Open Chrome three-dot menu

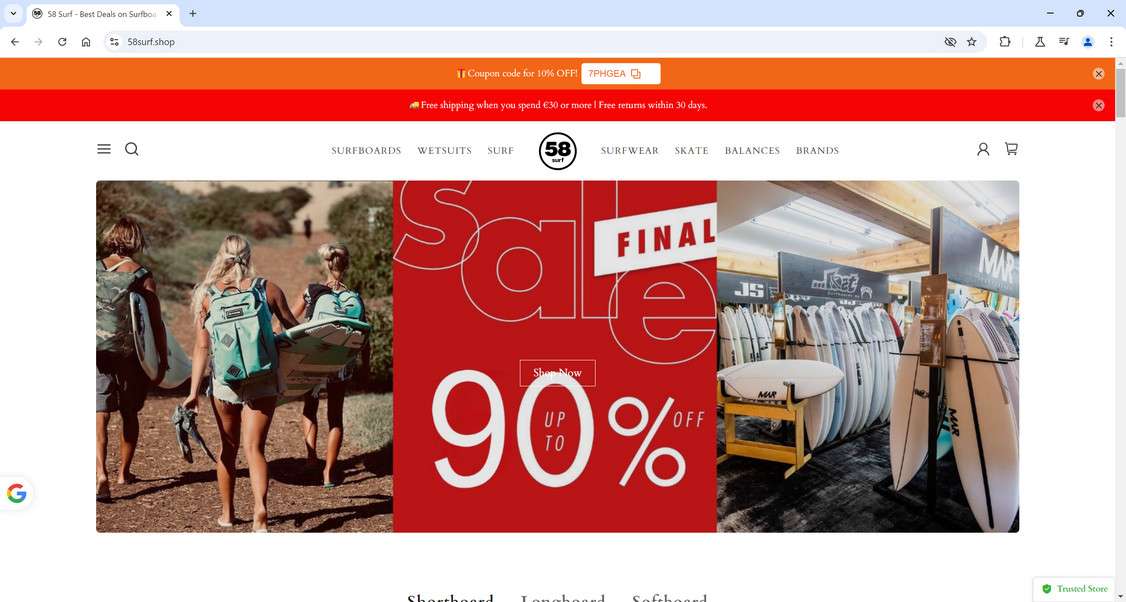(1111, 42)
